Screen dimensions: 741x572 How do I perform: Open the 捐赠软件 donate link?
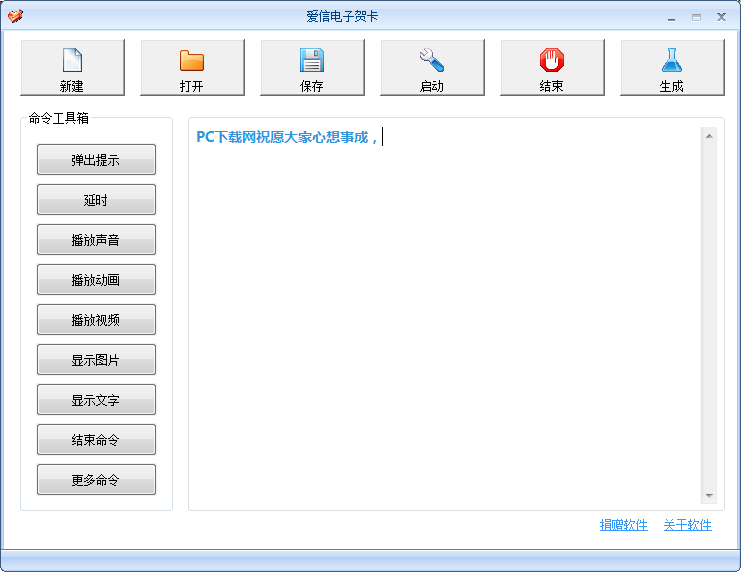pyautogui.click(x=623, y=525)
